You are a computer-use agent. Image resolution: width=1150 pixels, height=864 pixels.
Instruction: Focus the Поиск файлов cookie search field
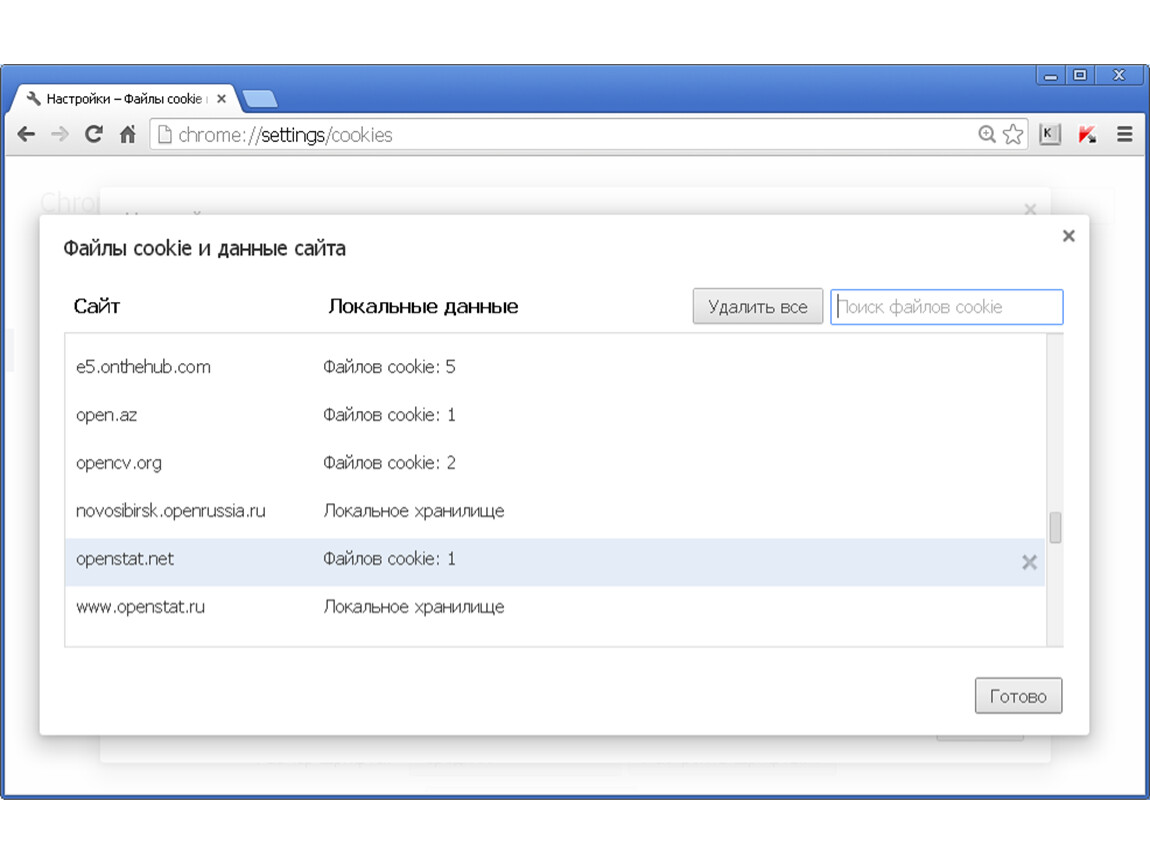pyautogui.click(x=946, y=307)
